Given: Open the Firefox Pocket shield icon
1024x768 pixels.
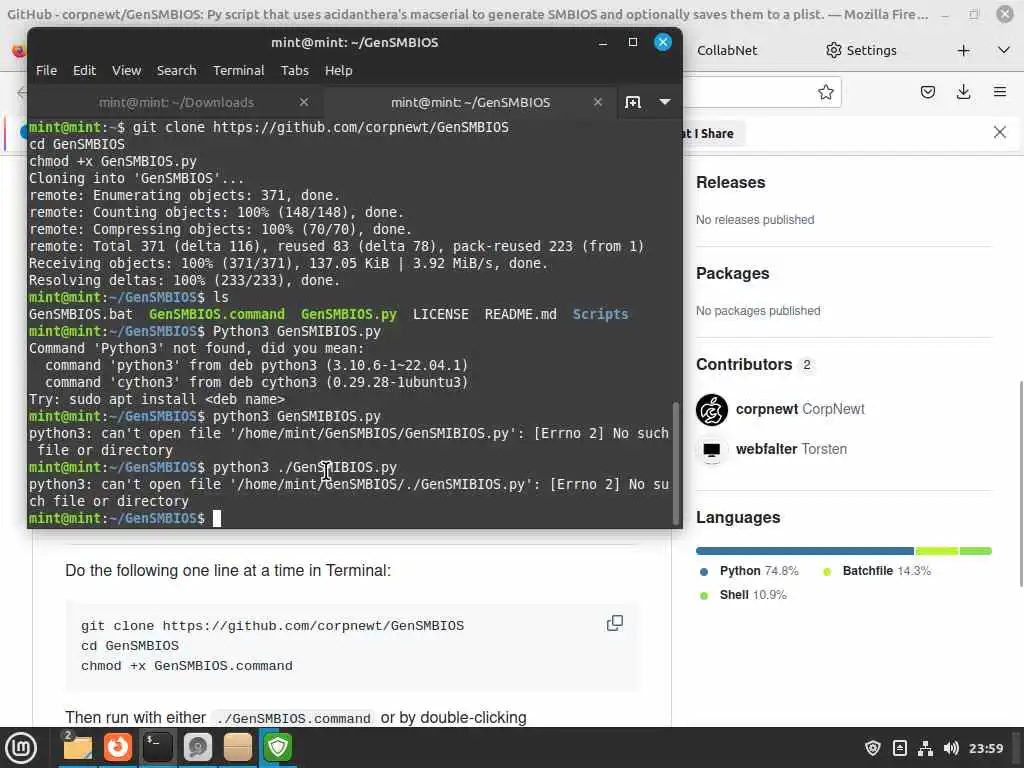Looking at the screenshot, I should [927, 92].
